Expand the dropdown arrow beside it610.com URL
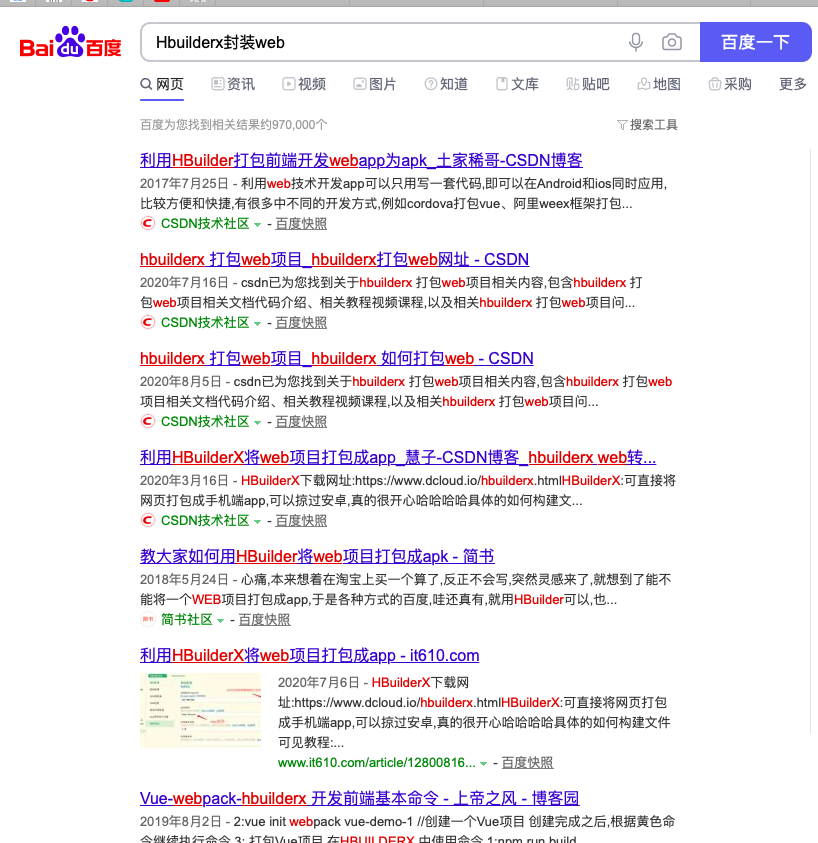The width and height of the screenshot is (818, 843). tap(483, 763)
